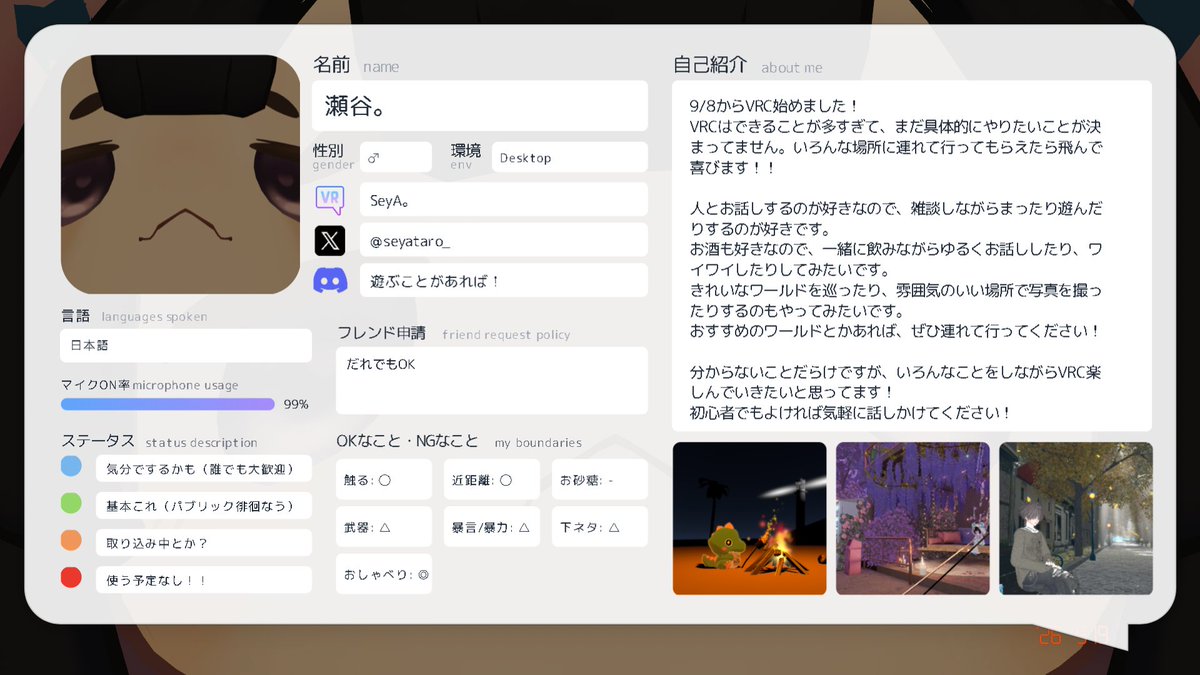Click status text 気分でするかも（誰でも大歓迎）

coord(204,469)
